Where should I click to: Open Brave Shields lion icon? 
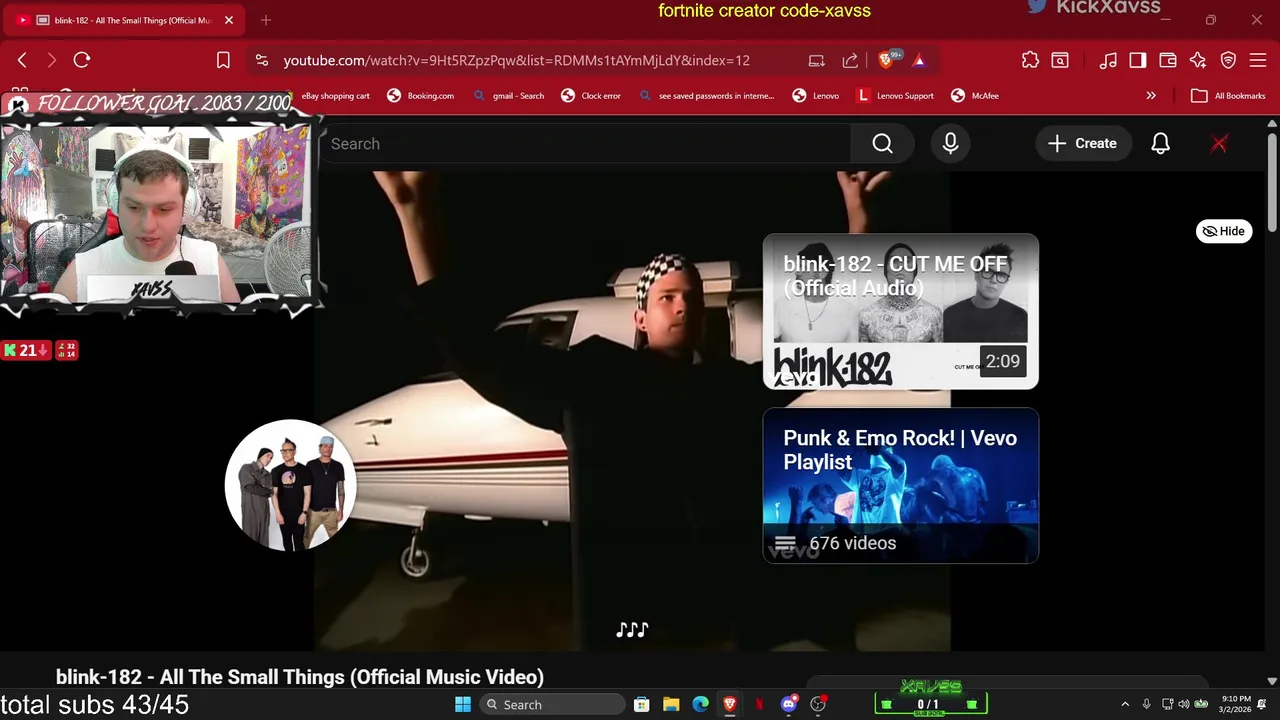[886, 60]
